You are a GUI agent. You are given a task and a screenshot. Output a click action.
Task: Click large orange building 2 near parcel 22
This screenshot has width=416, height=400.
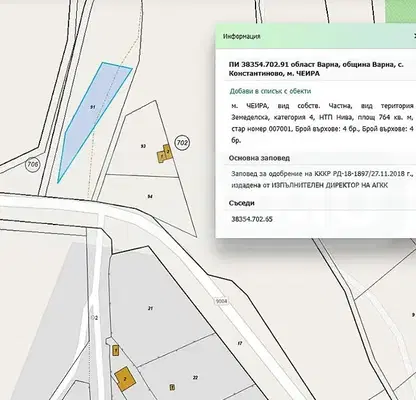click(125, 379)
